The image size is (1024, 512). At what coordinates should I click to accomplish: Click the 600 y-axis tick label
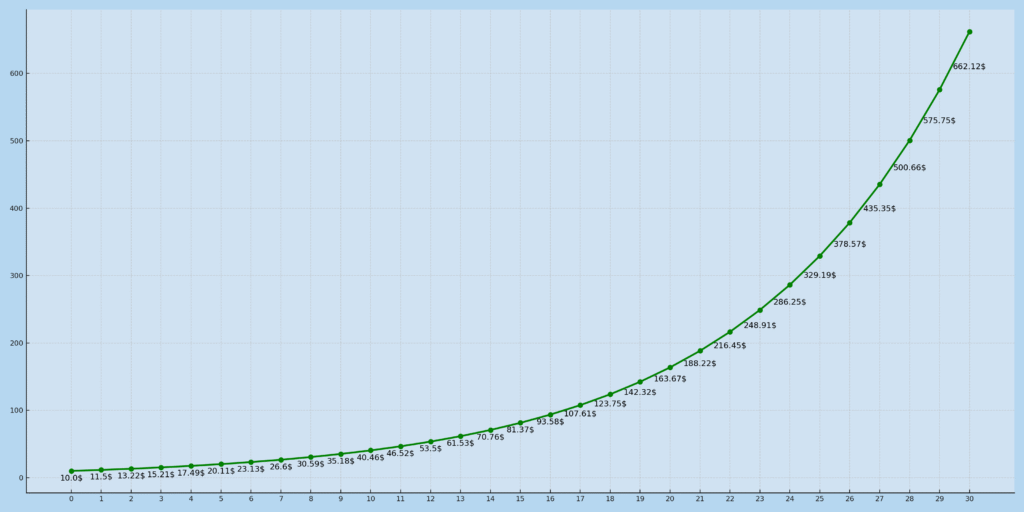point(16,74)
